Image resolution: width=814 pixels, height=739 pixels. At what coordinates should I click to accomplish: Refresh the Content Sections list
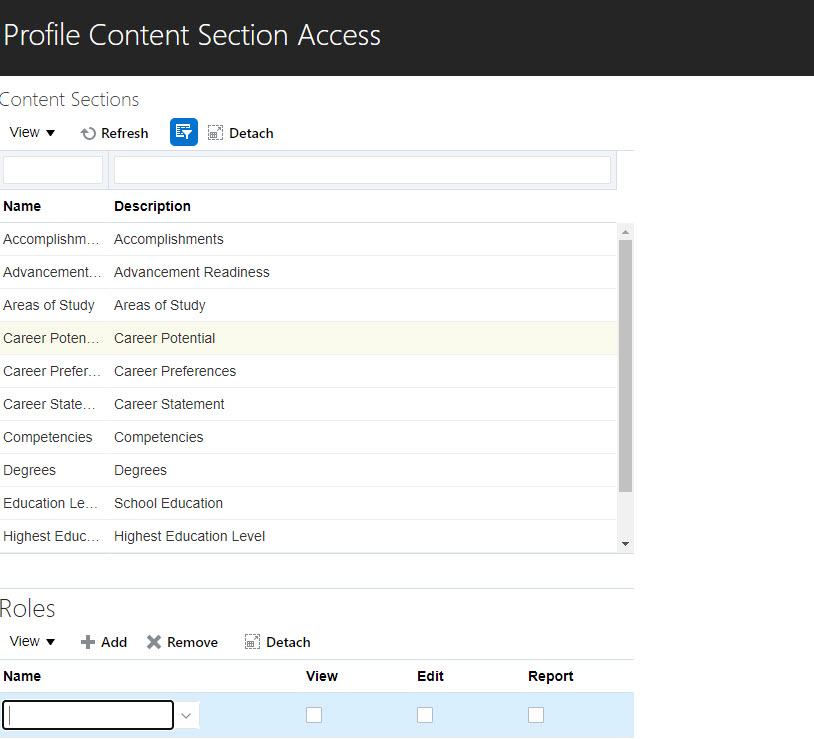[114, 132]
